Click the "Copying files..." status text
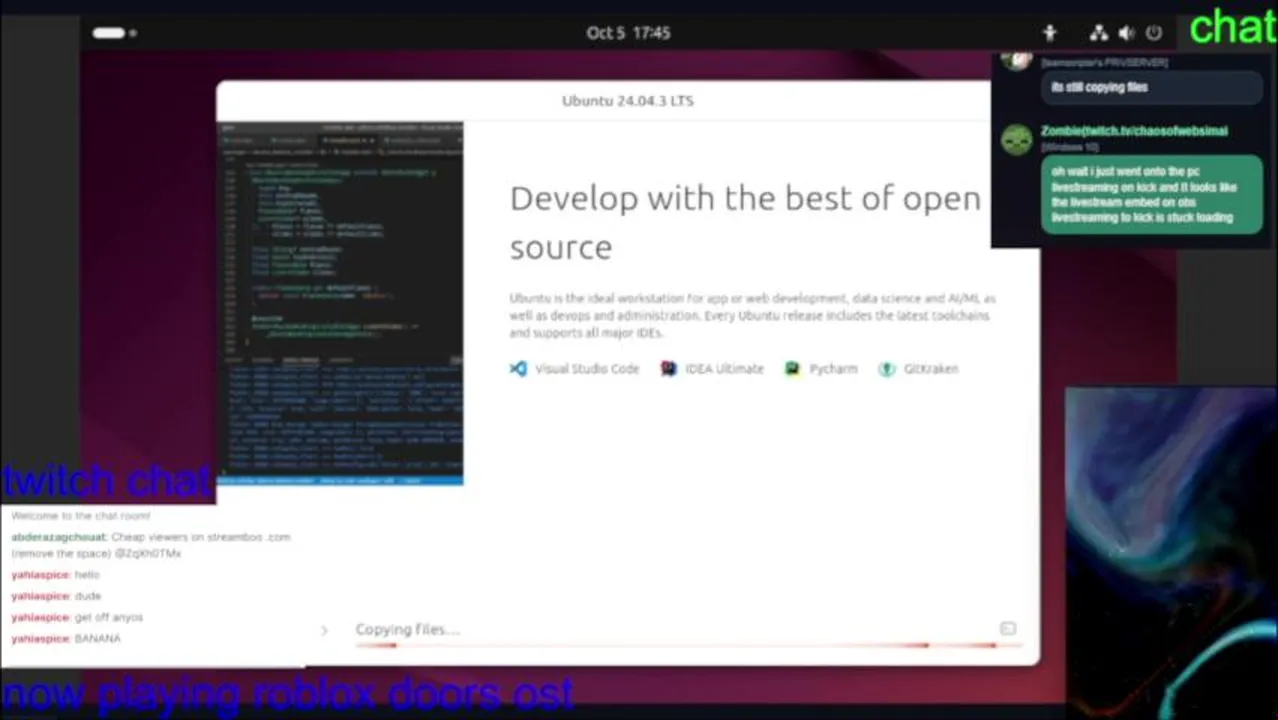 407,629
